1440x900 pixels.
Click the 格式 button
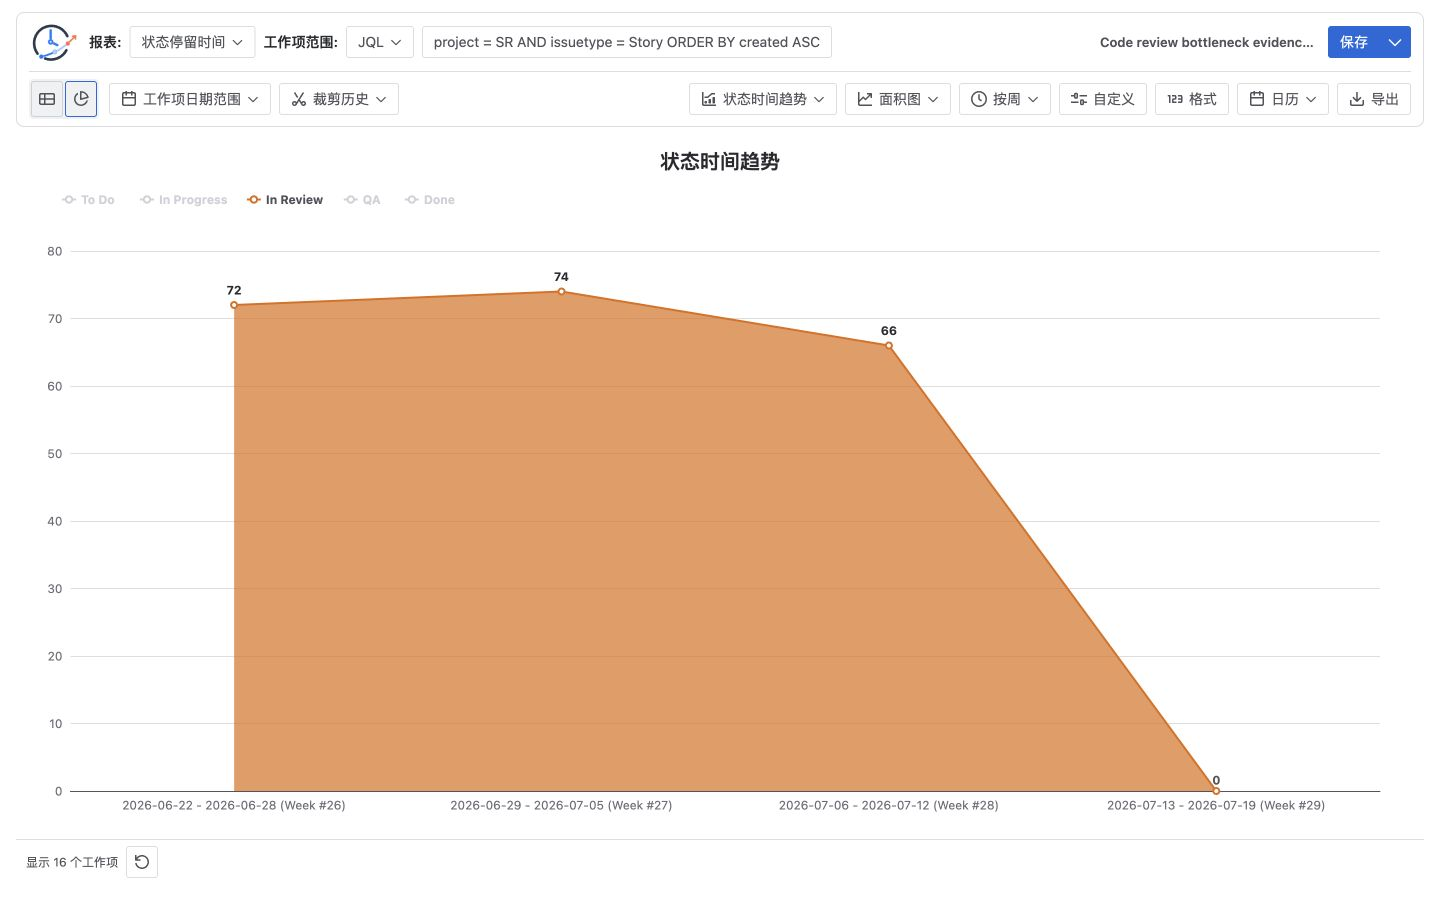[1192, 99]
